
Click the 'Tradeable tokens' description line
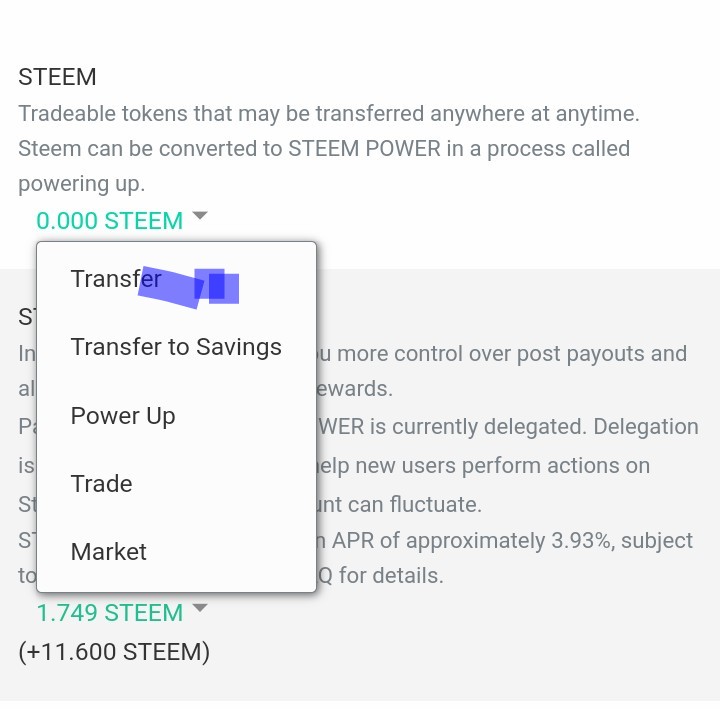pos(328,113)
